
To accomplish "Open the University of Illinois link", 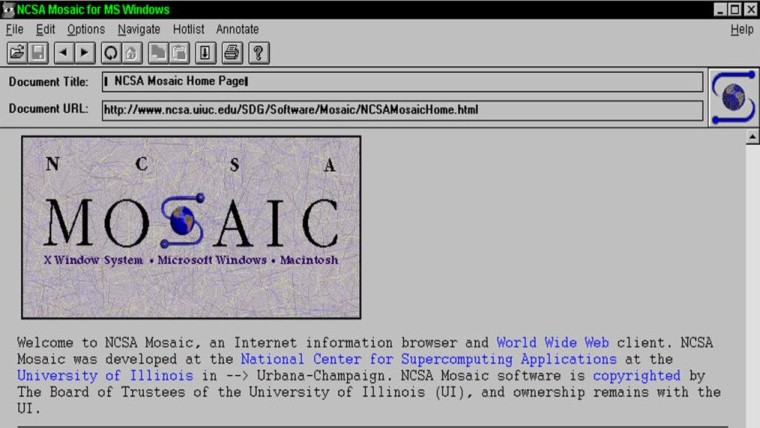I will click(105, 376).
